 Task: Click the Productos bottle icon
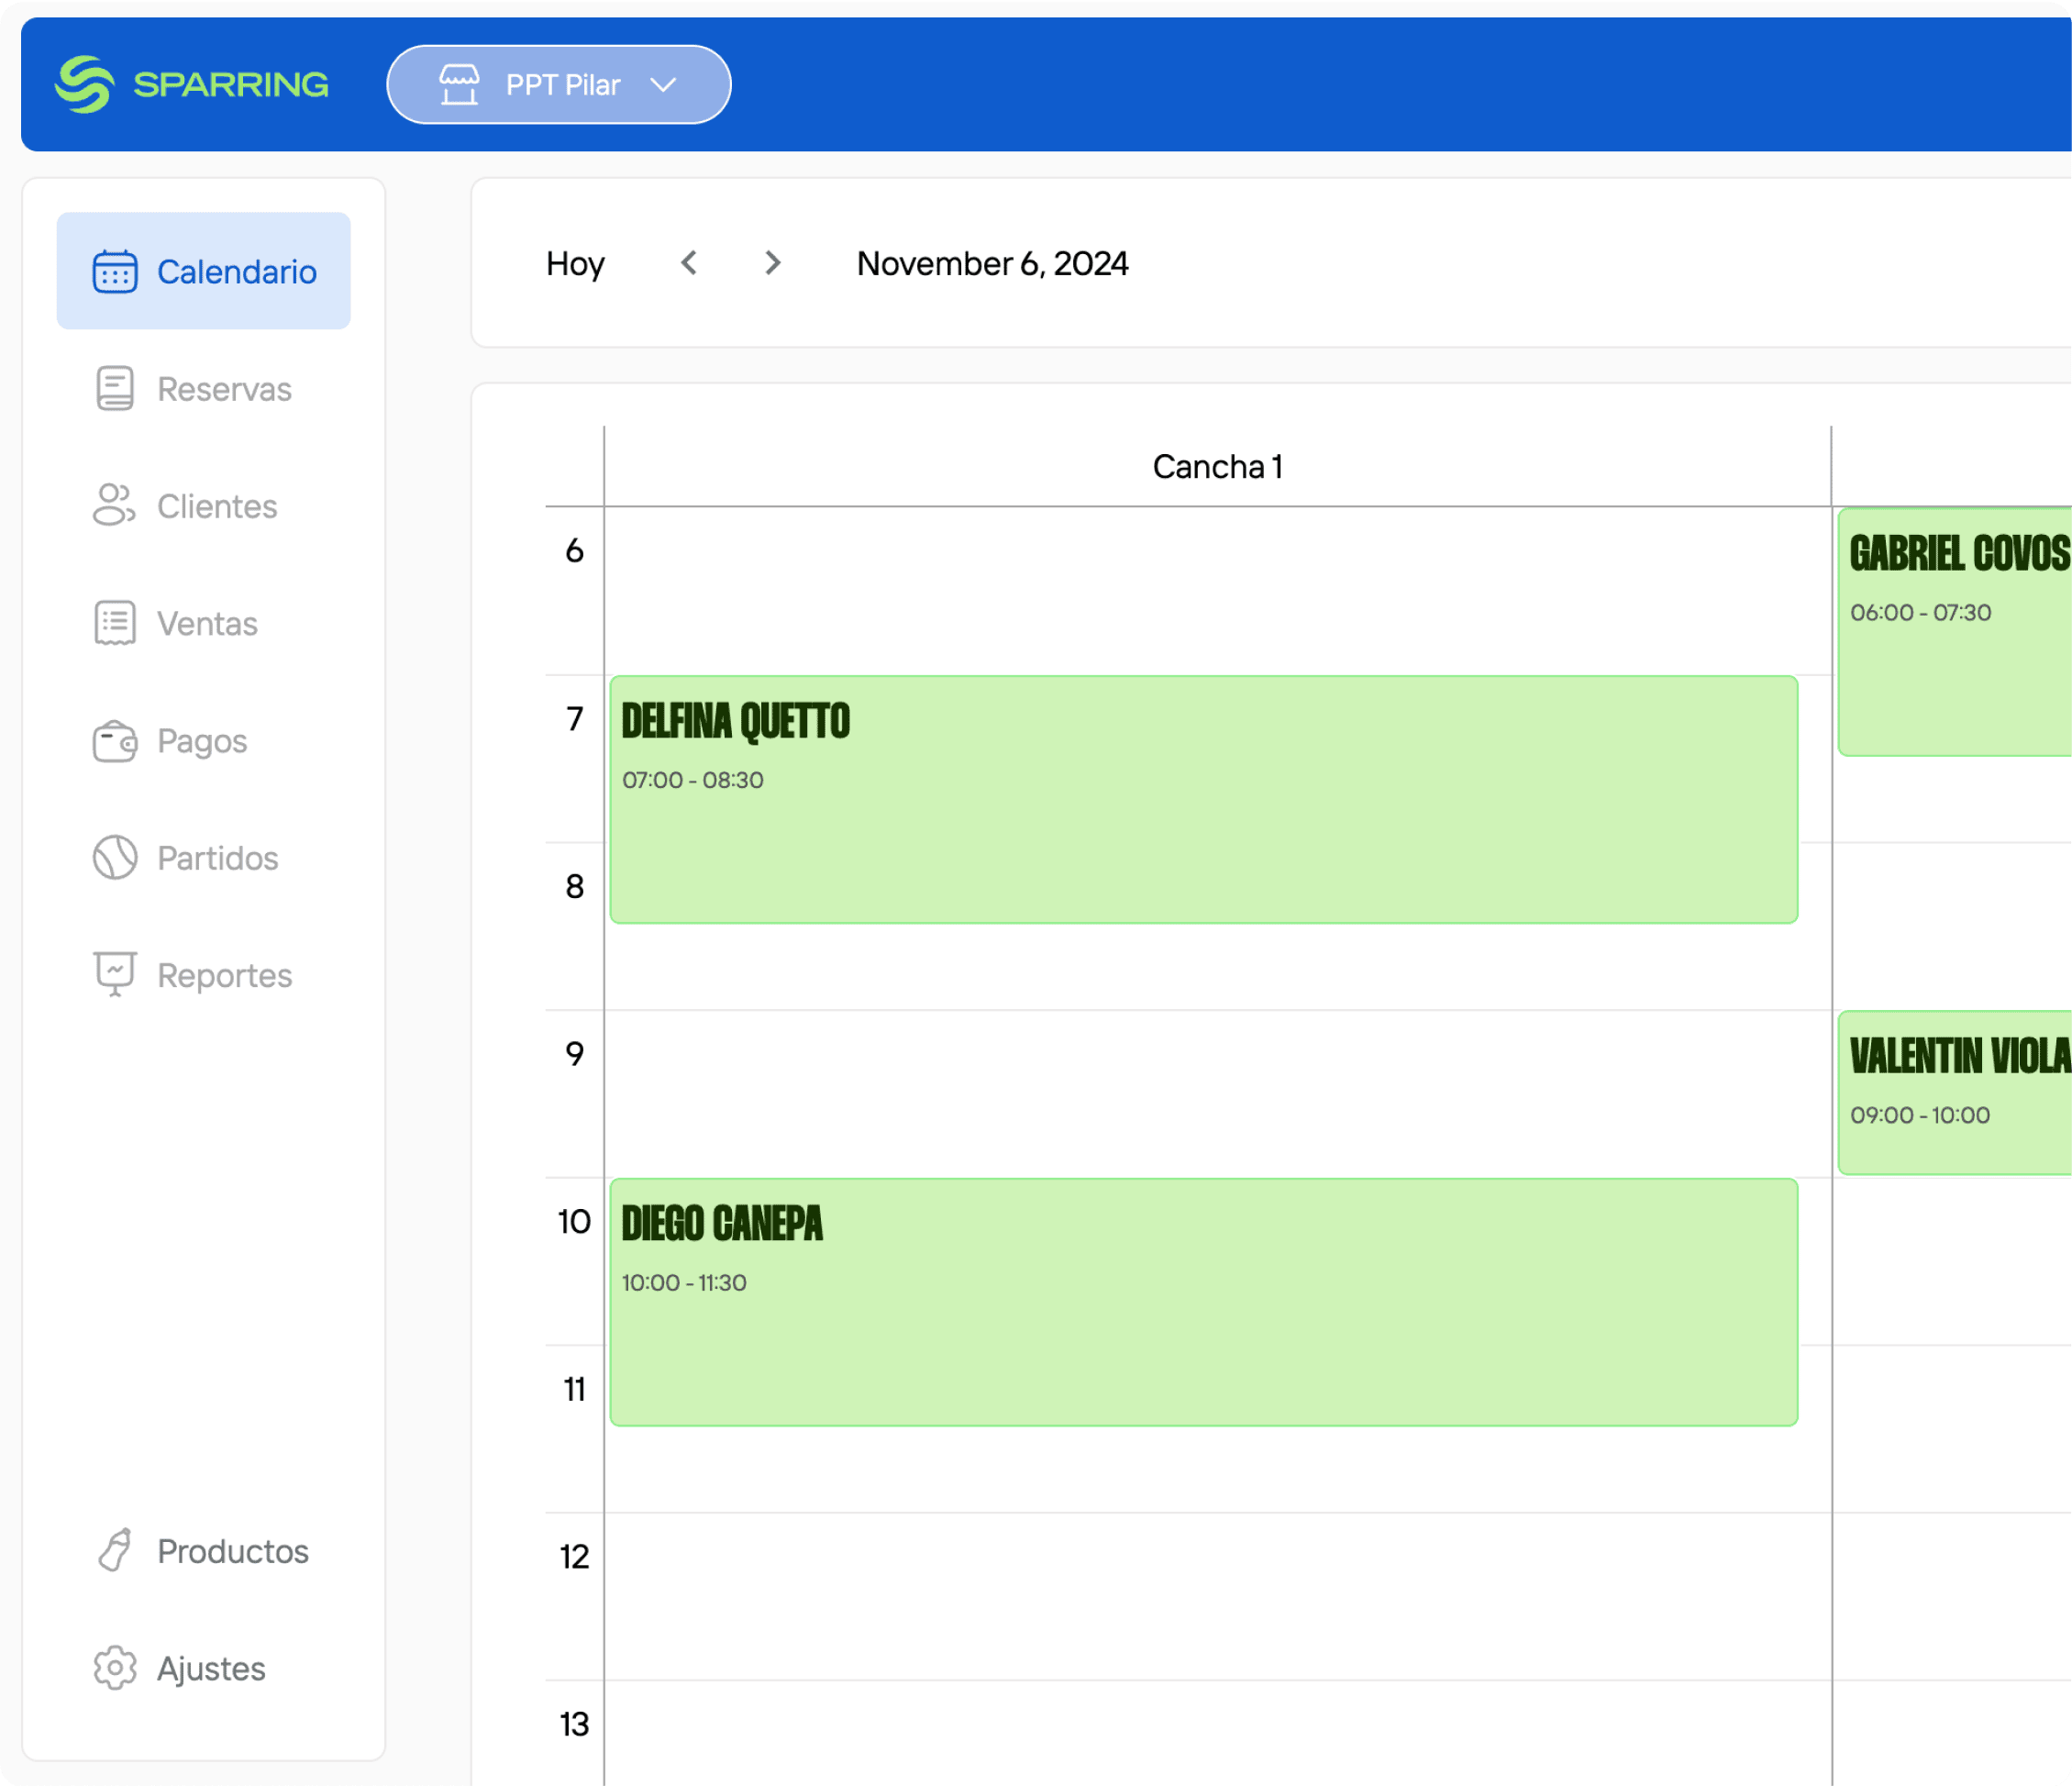click(x=115, y=1550)
